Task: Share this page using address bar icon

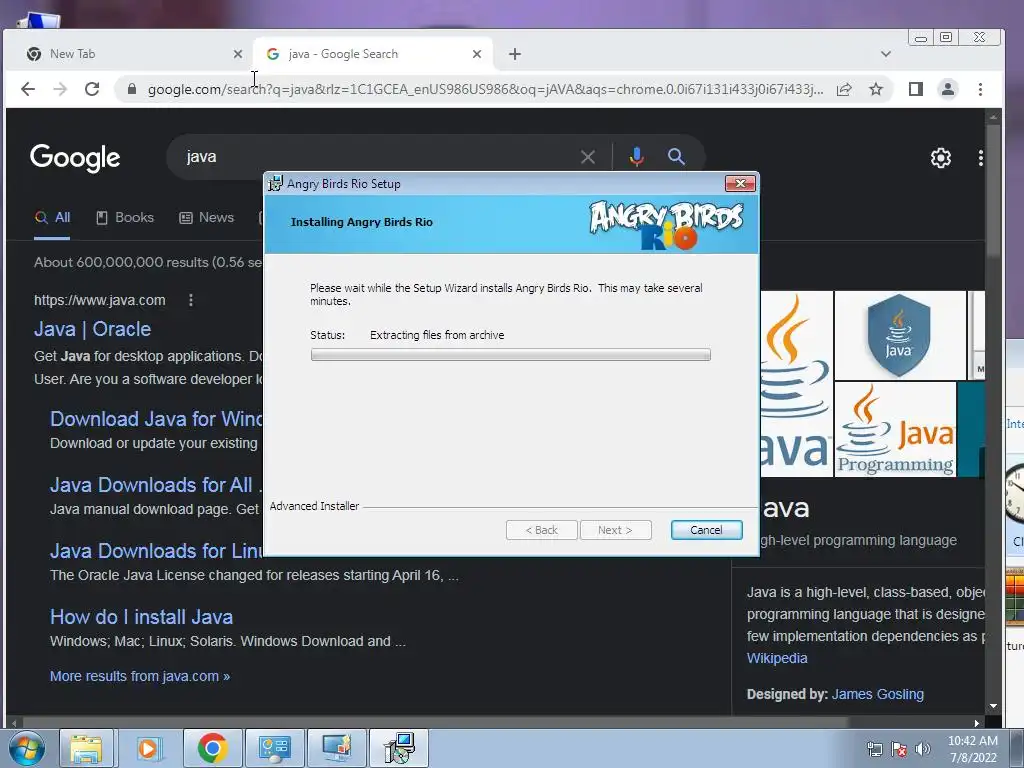Action: [844, 89]
